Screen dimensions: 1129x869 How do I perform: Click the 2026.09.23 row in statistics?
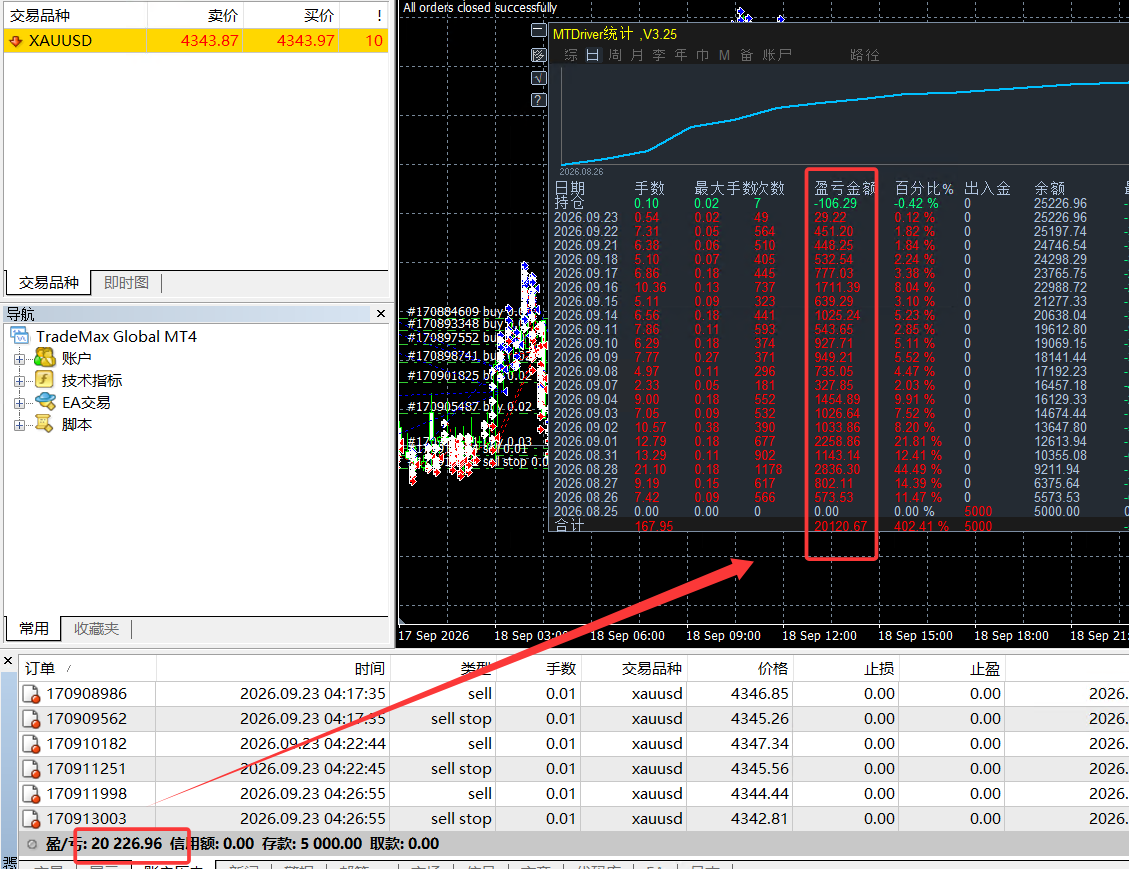pyautogui.click(x=839, y=217)
